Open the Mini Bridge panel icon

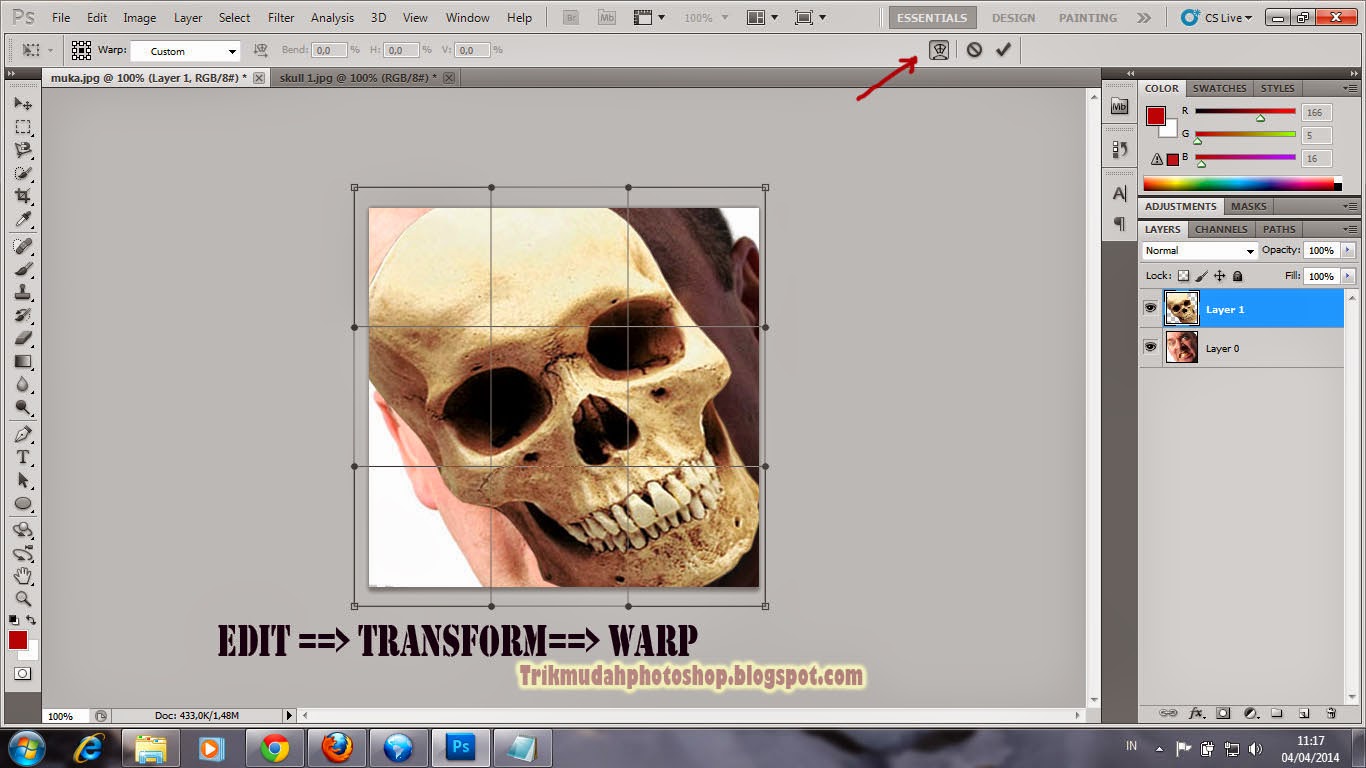(x=1120, y=106)
